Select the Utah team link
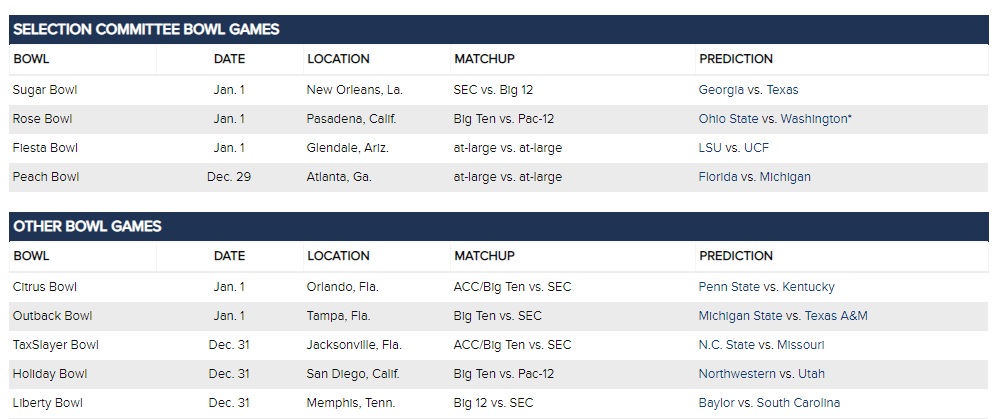This screenshot has height=419, width=1000. pyautogui.click(x=810, y=374)
